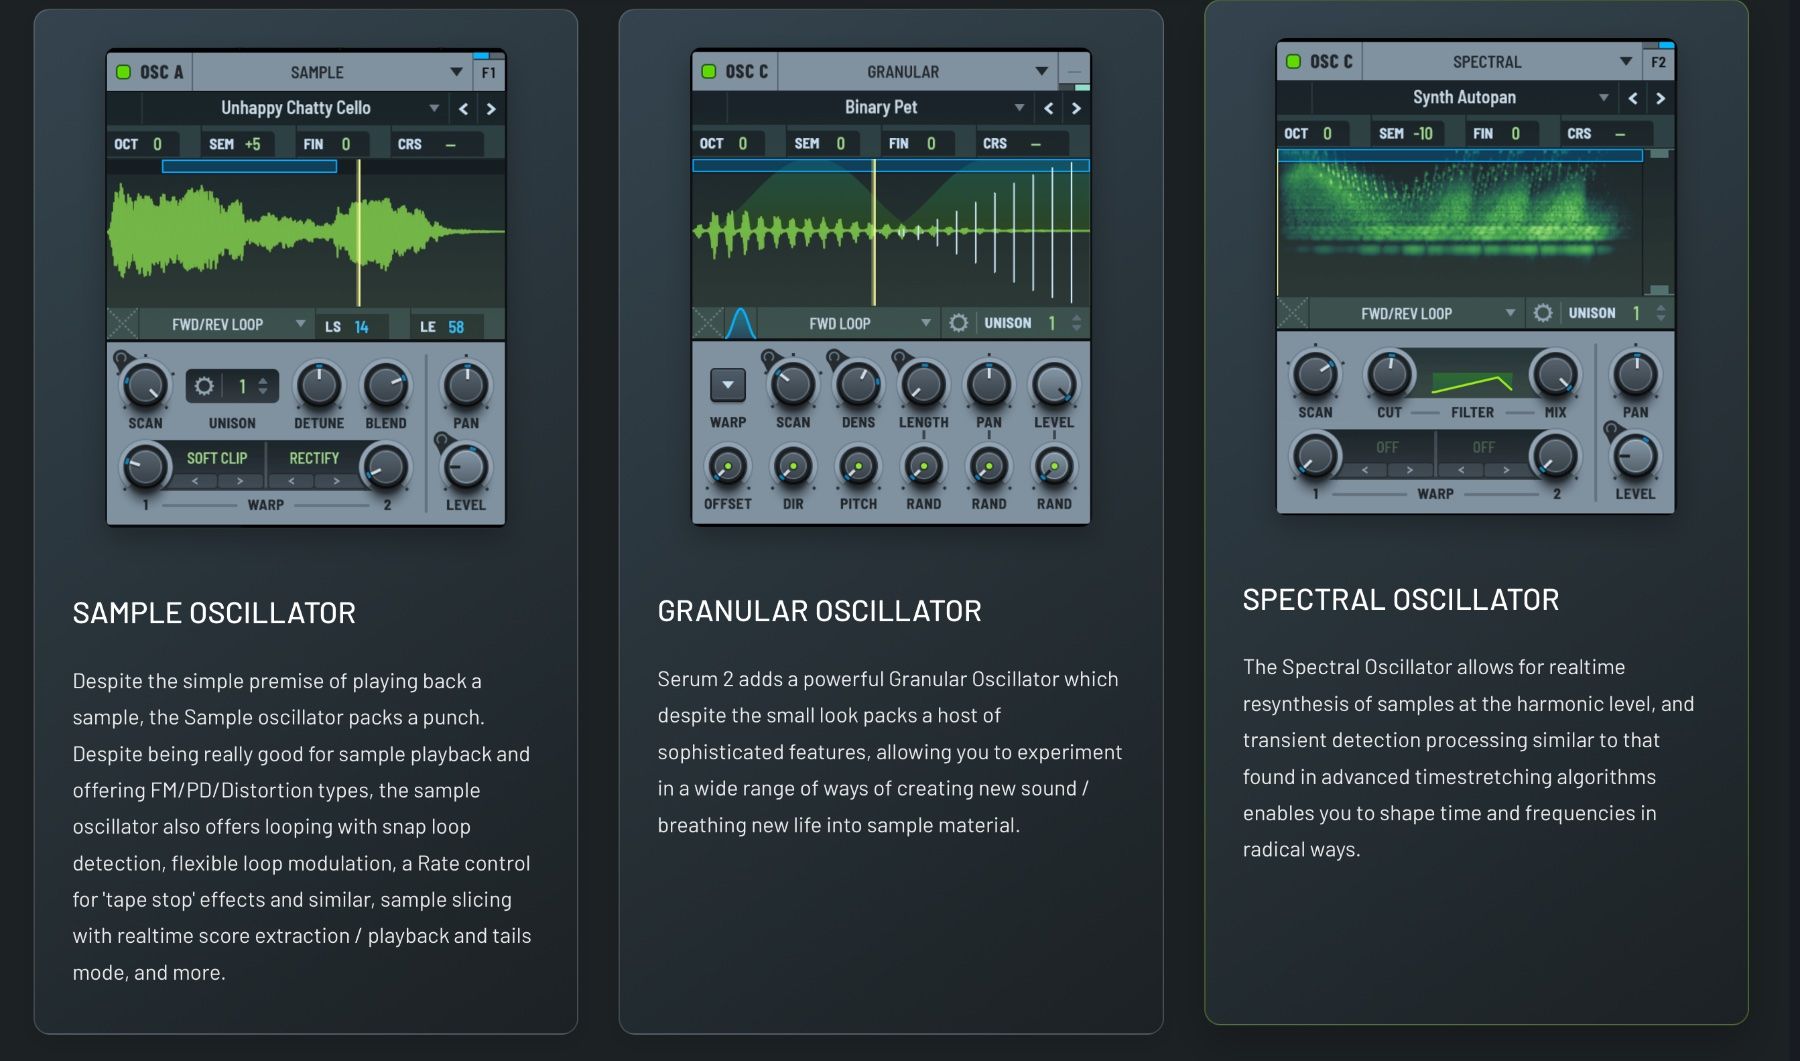1800x1061 pixels.
Task: Click the OFFSET knob on Granular oscillator
Action: click(728, 466)
